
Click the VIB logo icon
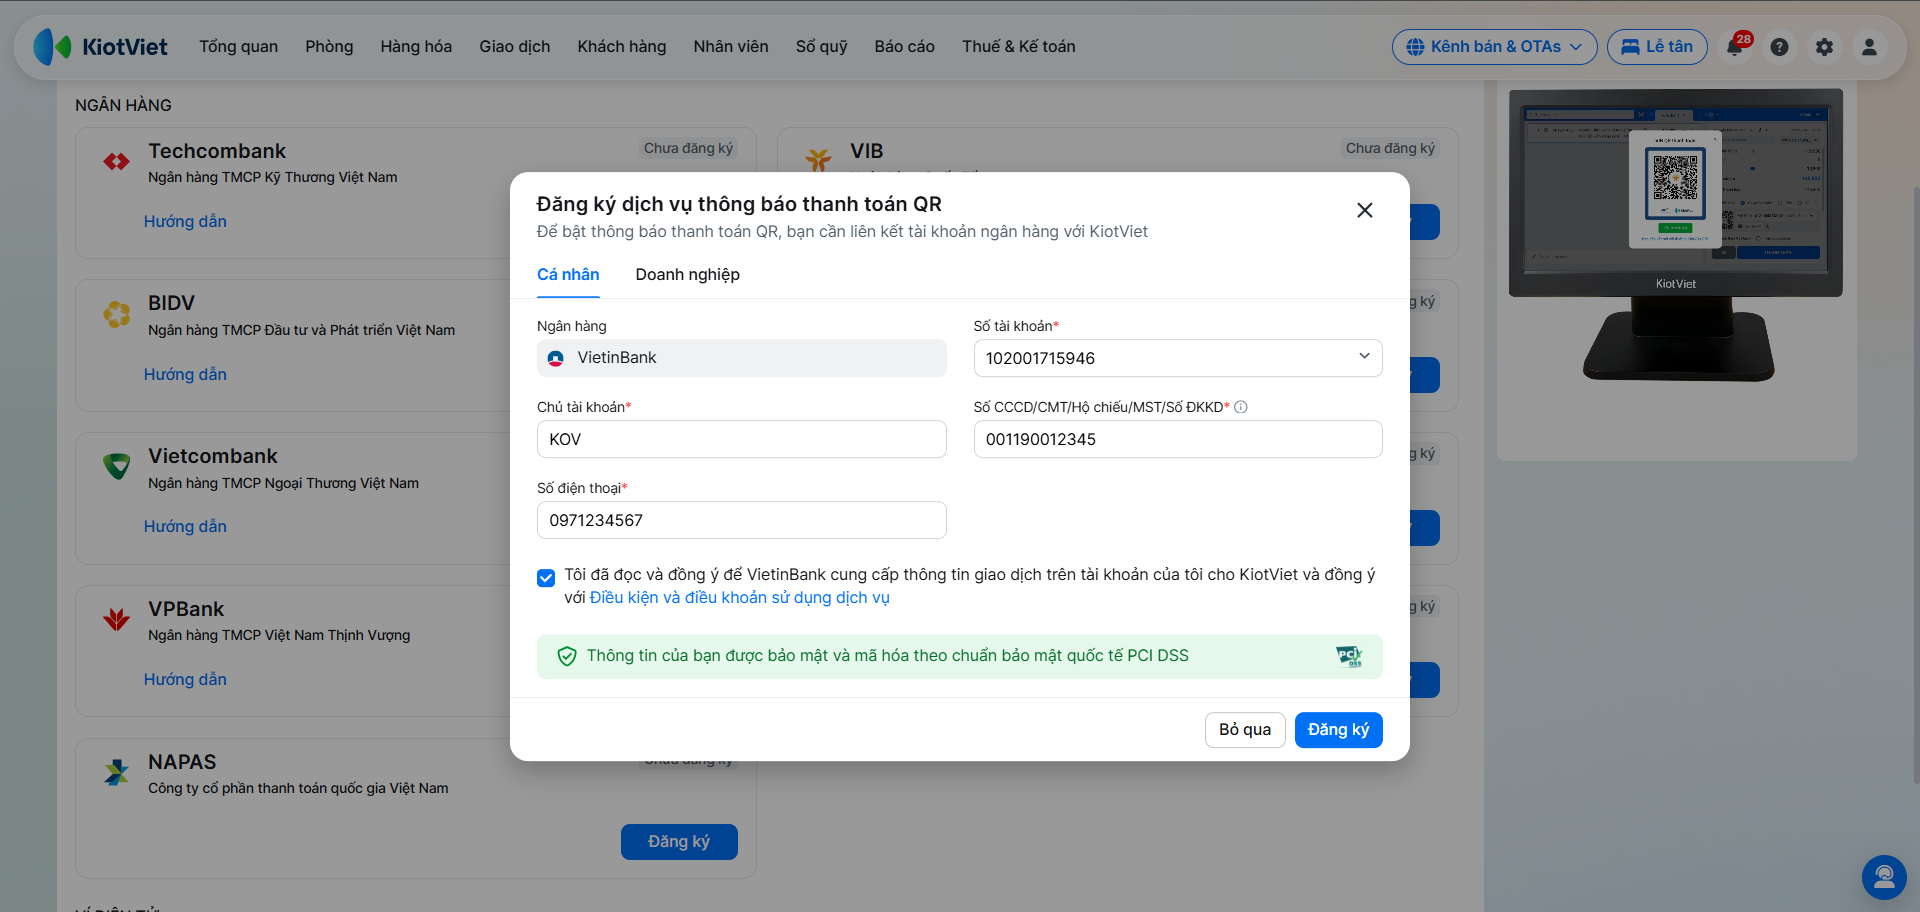tap(819, 159)
